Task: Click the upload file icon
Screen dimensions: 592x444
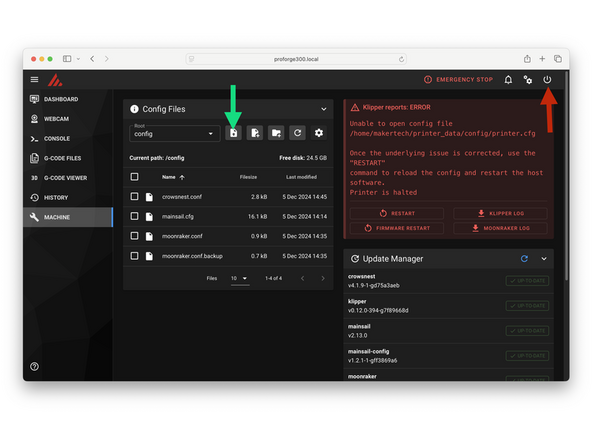Action: tap(234, 133)
